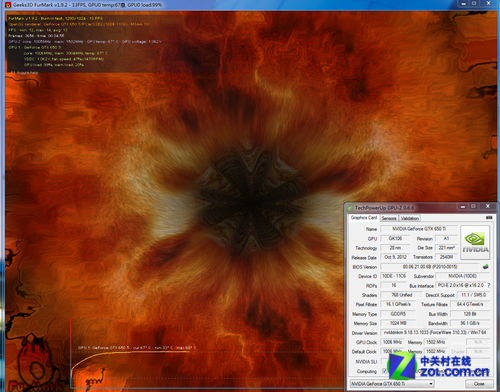Open the Validation tab in GPU-Z
The height and width of the screenshot is (392, 500).
pyautogui.click(x=410, y=218)
